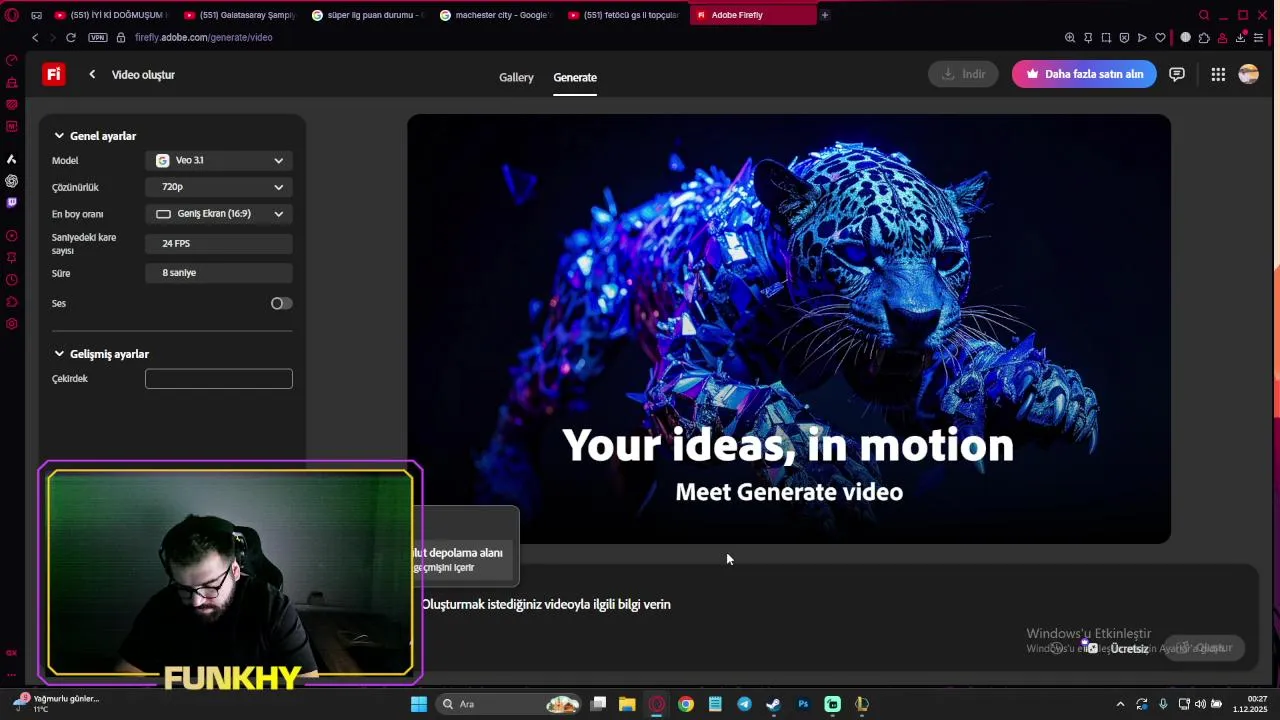Click the Opera send flow arrow icon

[x=1142, y=37]
